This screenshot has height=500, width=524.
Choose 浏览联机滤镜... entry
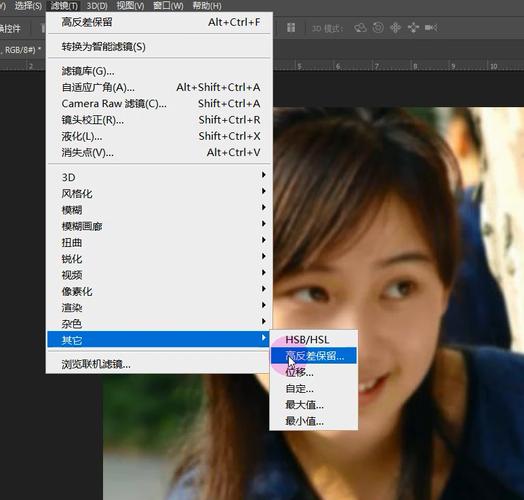pyautogui.click(x=159, y=364)
